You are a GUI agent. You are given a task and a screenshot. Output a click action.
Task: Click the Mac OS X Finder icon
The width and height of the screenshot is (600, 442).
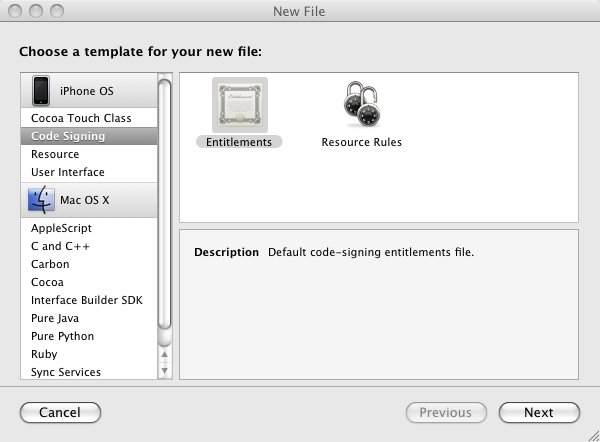pos(41,200)
